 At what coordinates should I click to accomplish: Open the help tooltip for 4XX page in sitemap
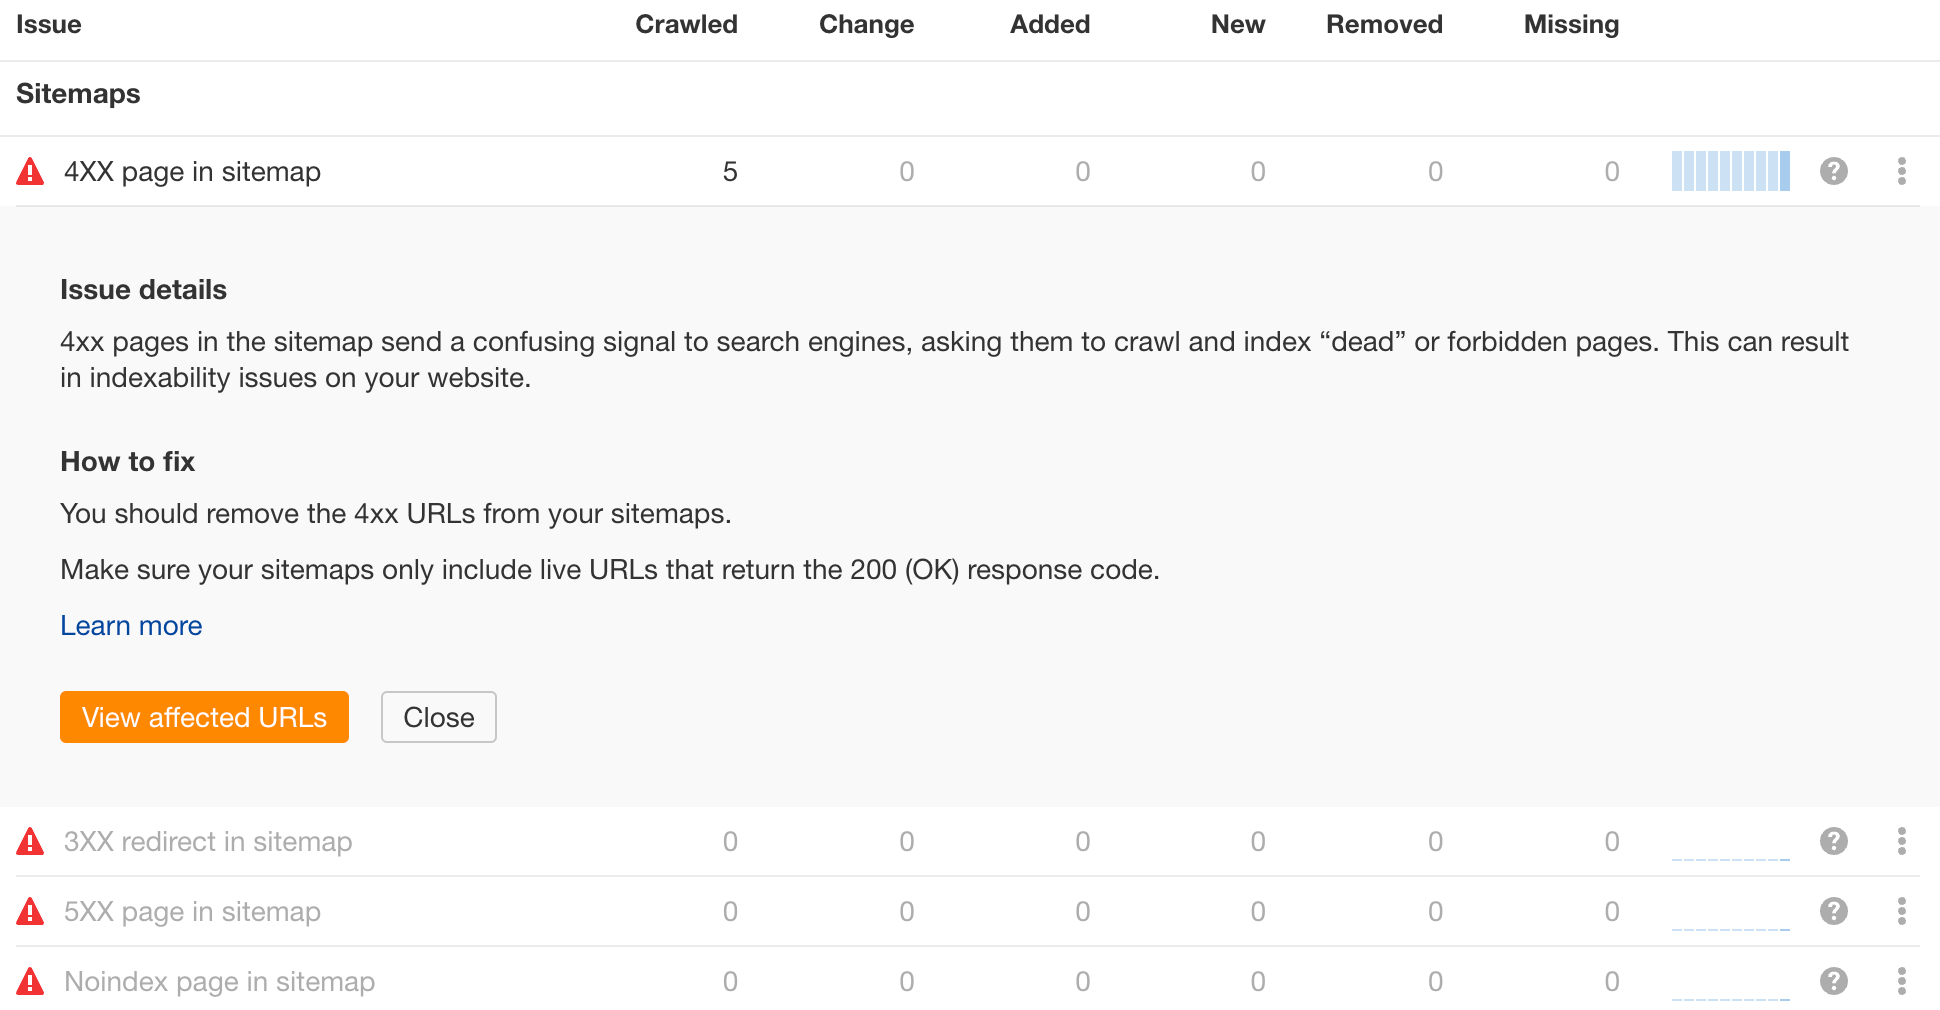(x=1833, y=171)
